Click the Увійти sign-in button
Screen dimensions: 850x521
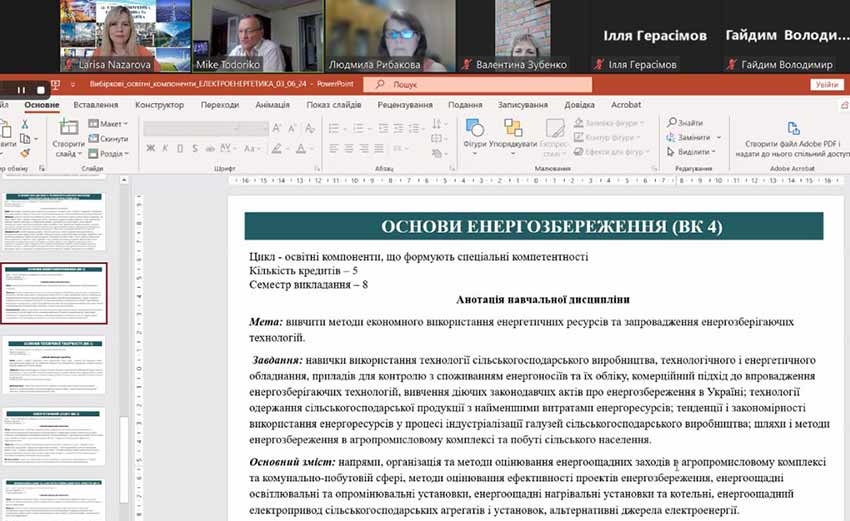click(826, 85)
